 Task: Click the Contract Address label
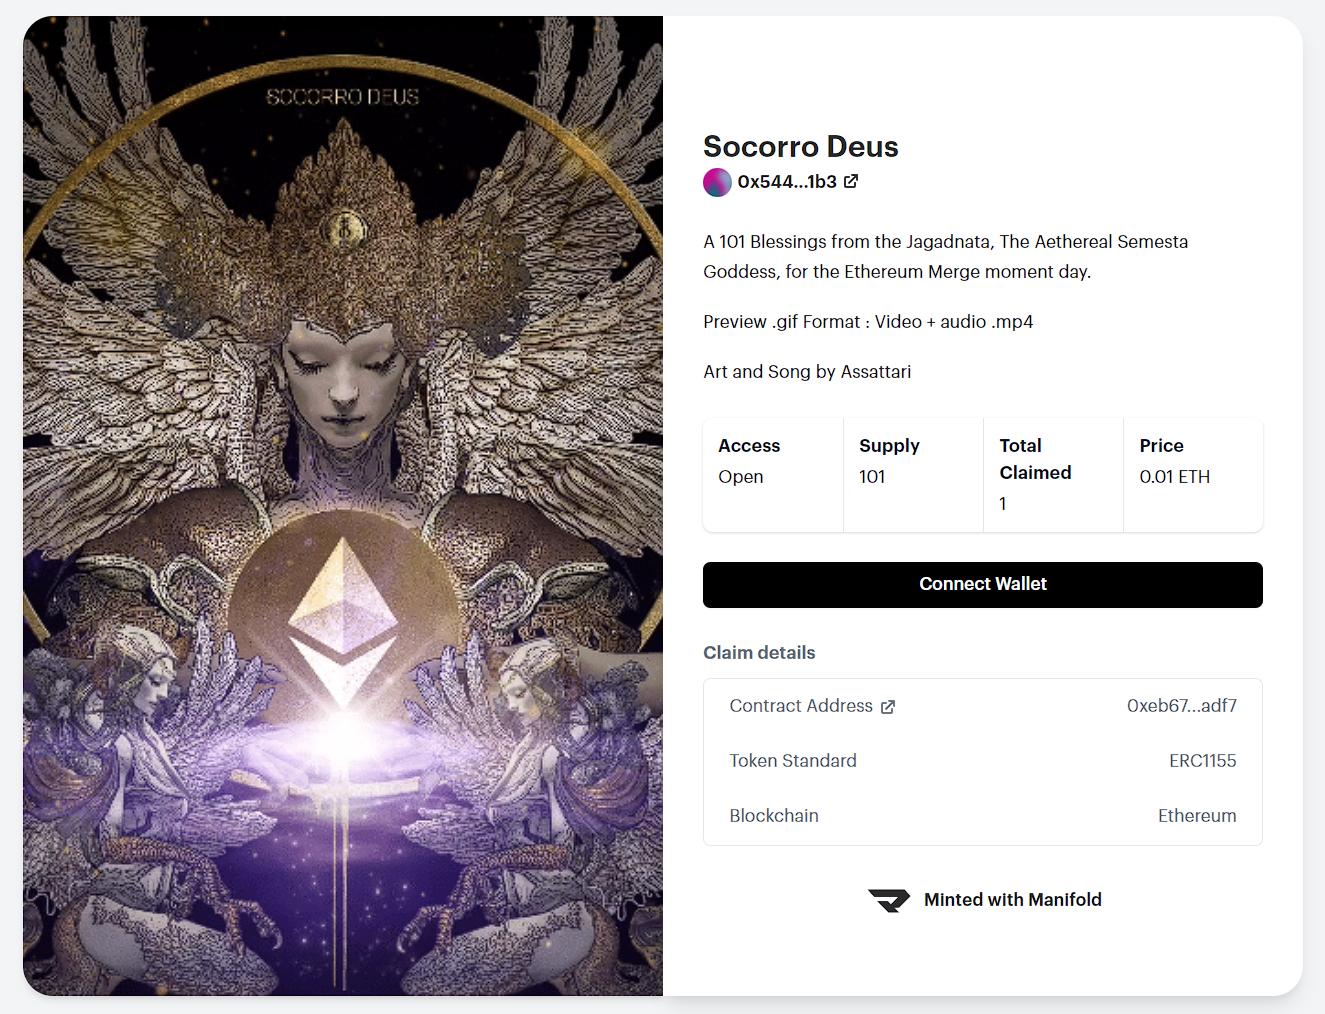tap(801, 706)
